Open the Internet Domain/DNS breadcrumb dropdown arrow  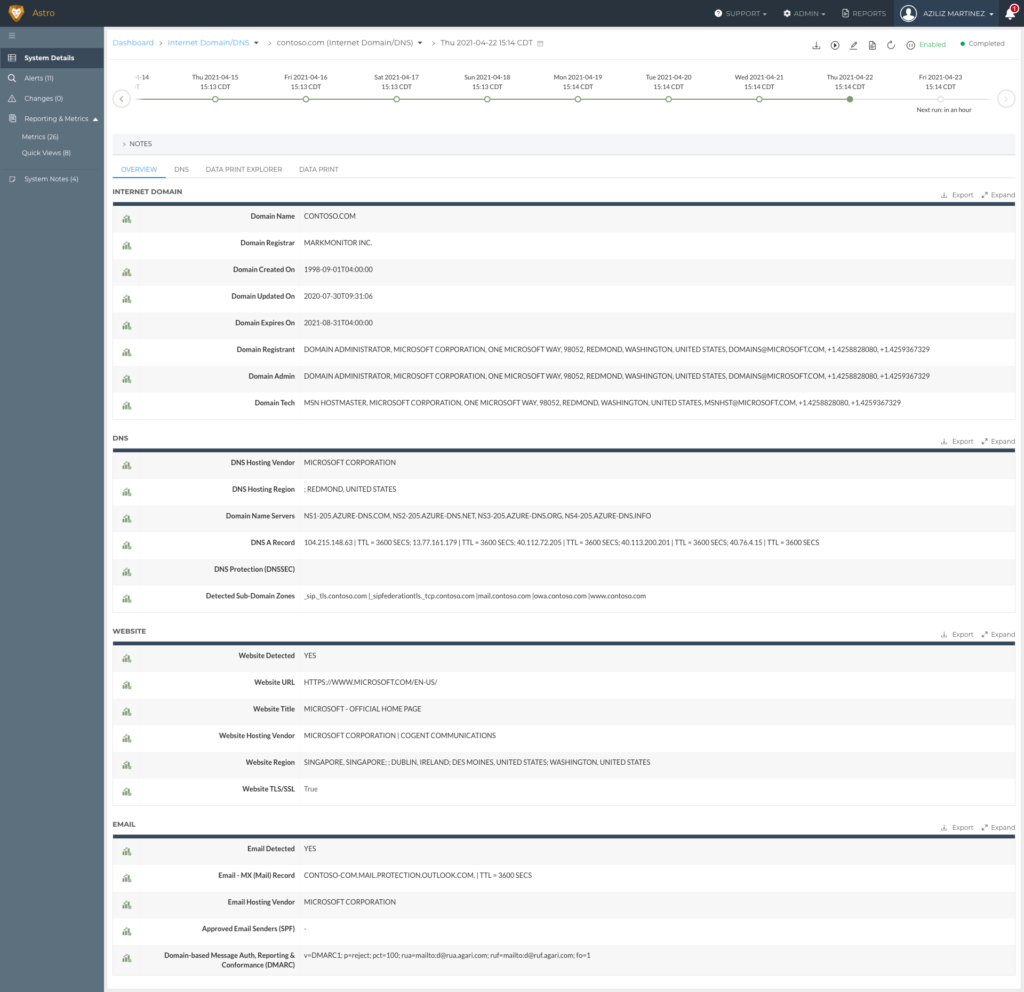(256, 43)
